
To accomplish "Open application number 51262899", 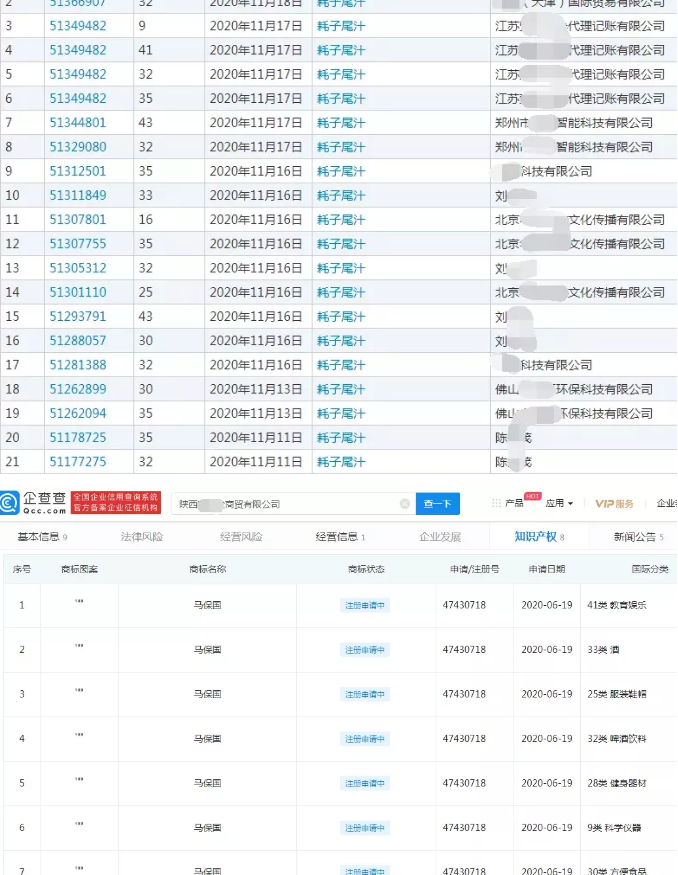I will point(78,389).
